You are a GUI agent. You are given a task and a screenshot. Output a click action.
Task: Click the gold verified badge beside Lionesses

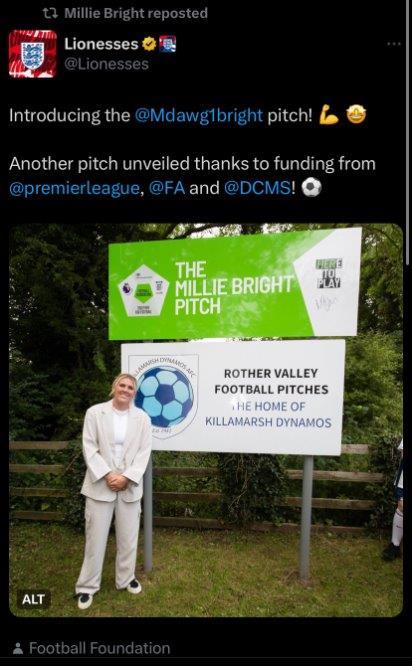coord(149,44)
